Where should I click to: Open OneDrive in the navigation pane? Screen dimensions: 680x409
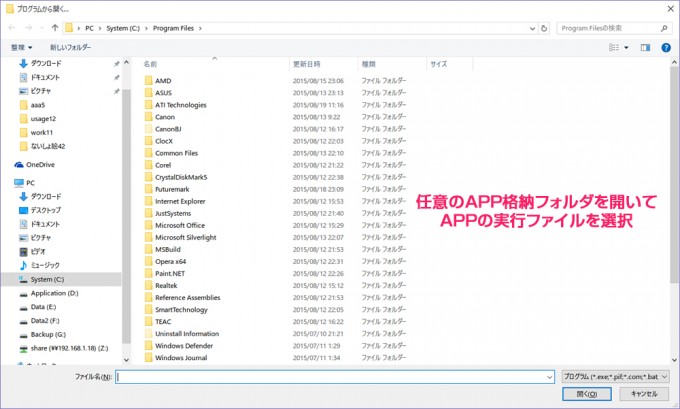tap(35, 164)
